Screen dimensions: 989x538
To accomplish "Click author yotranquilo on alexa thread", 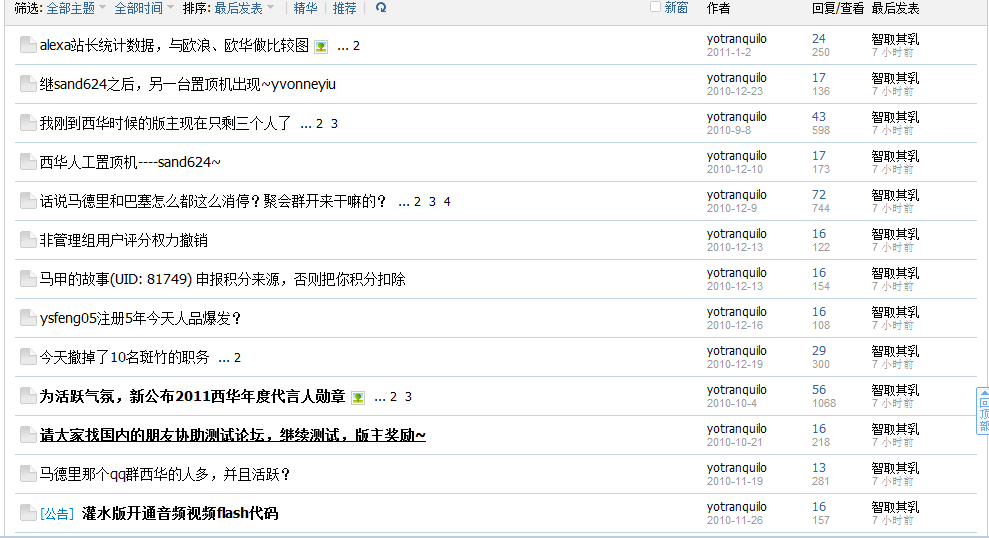I will (737, 38).
